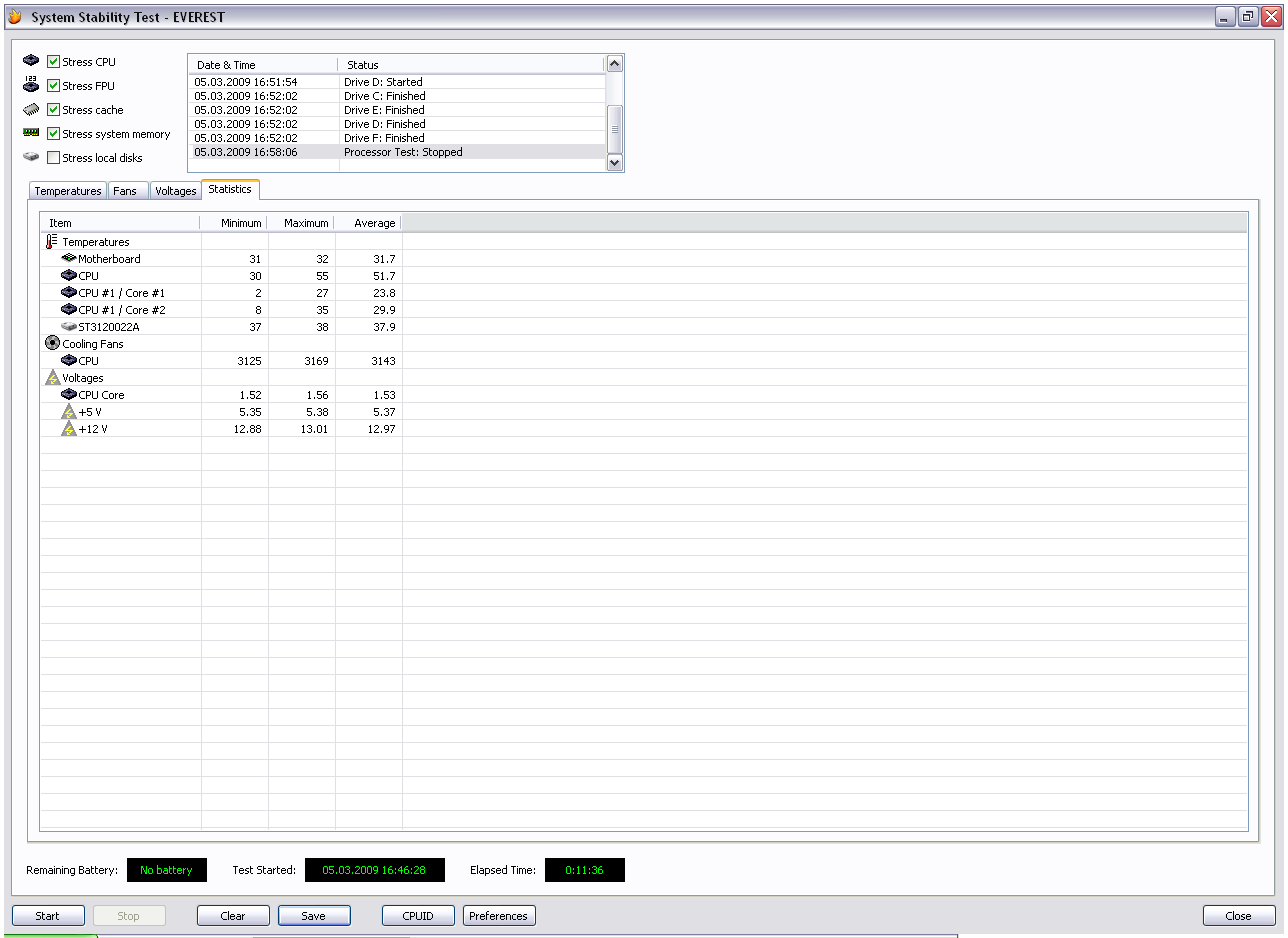The height and width of the screenshot is (938, 1288).
Task: Click ST3120022A average value 37.9
Action: pos(384,327)
